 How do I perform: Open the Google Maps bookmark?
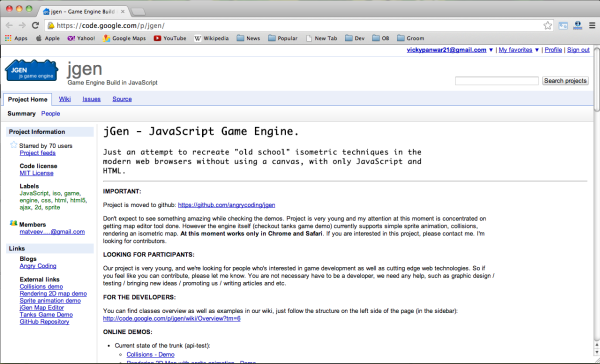(125, 38)
